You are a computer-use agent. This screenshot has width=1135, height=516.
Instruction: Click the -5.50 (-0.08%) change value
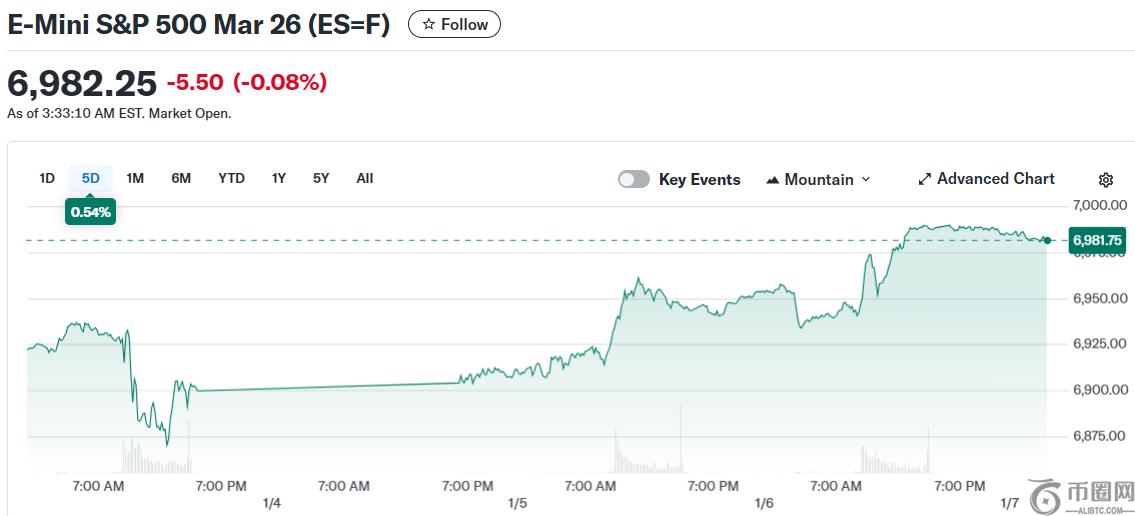click(x=247, y=83)
